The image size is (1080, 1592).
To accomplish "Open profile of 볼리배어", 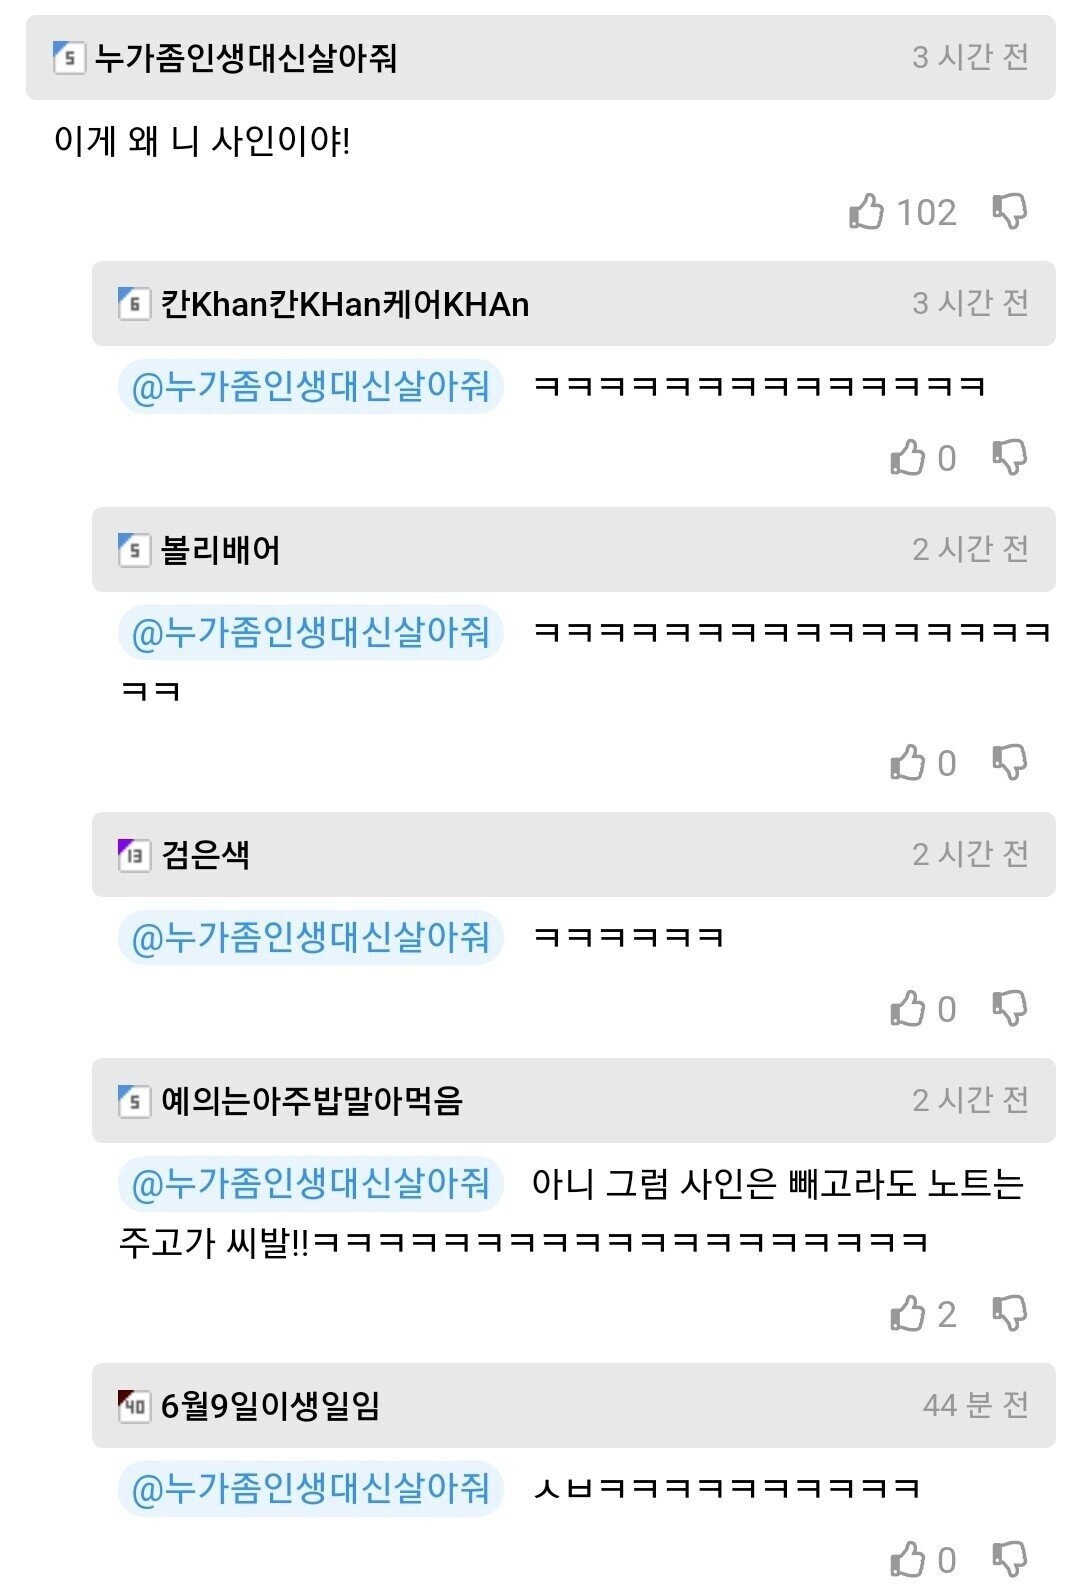I will 221,550.
